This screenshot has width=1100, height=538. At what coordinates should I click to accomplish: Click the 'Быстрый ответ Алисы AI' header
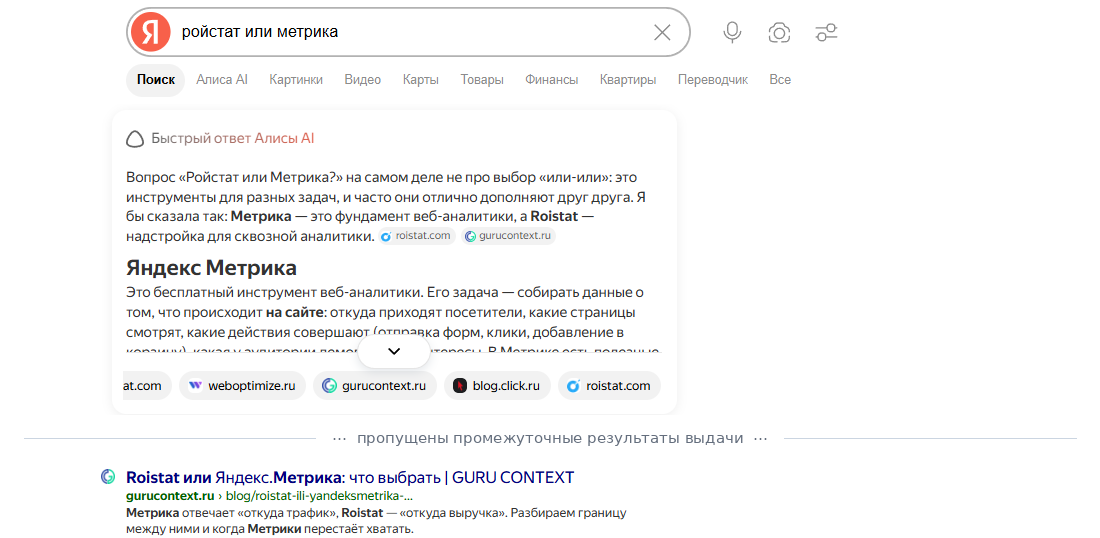point(232,139)
